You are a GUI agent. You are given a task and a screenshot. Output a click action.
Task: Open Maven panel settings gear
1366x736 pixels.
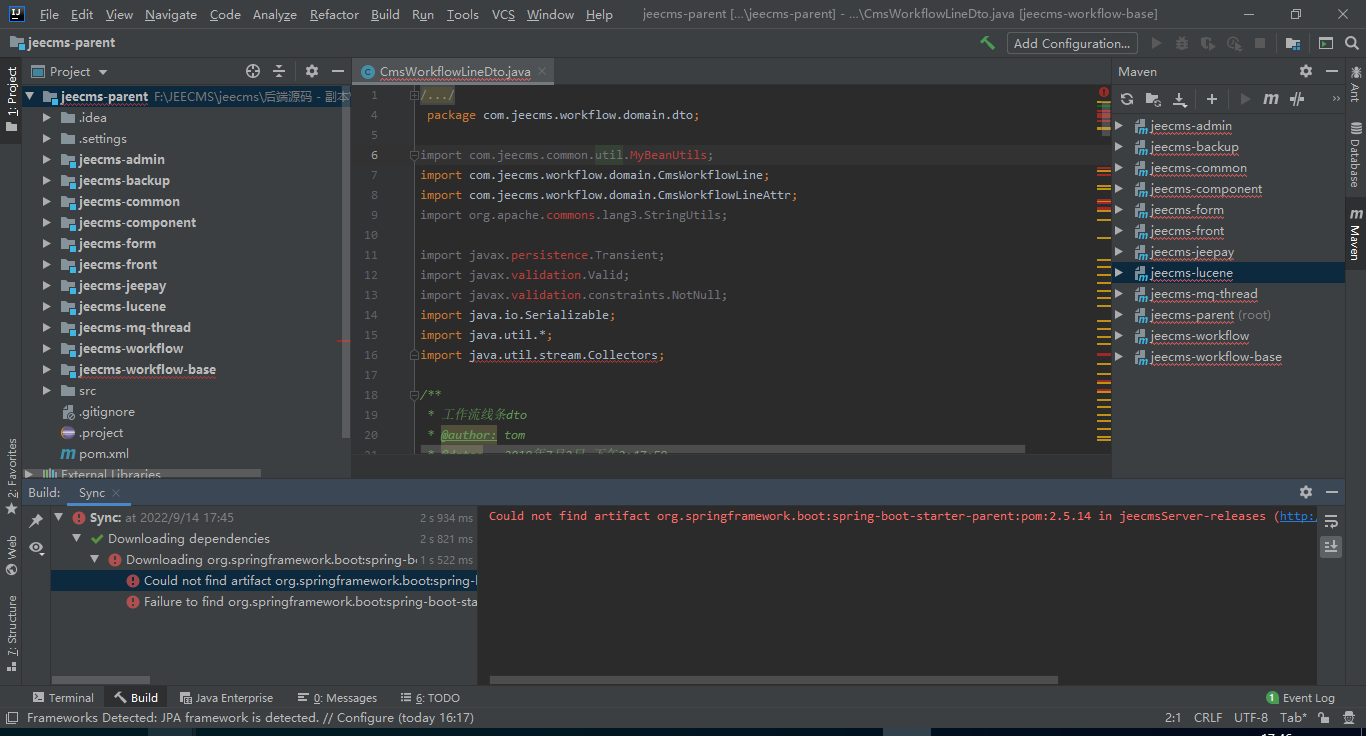click(x=1305, y=71)
